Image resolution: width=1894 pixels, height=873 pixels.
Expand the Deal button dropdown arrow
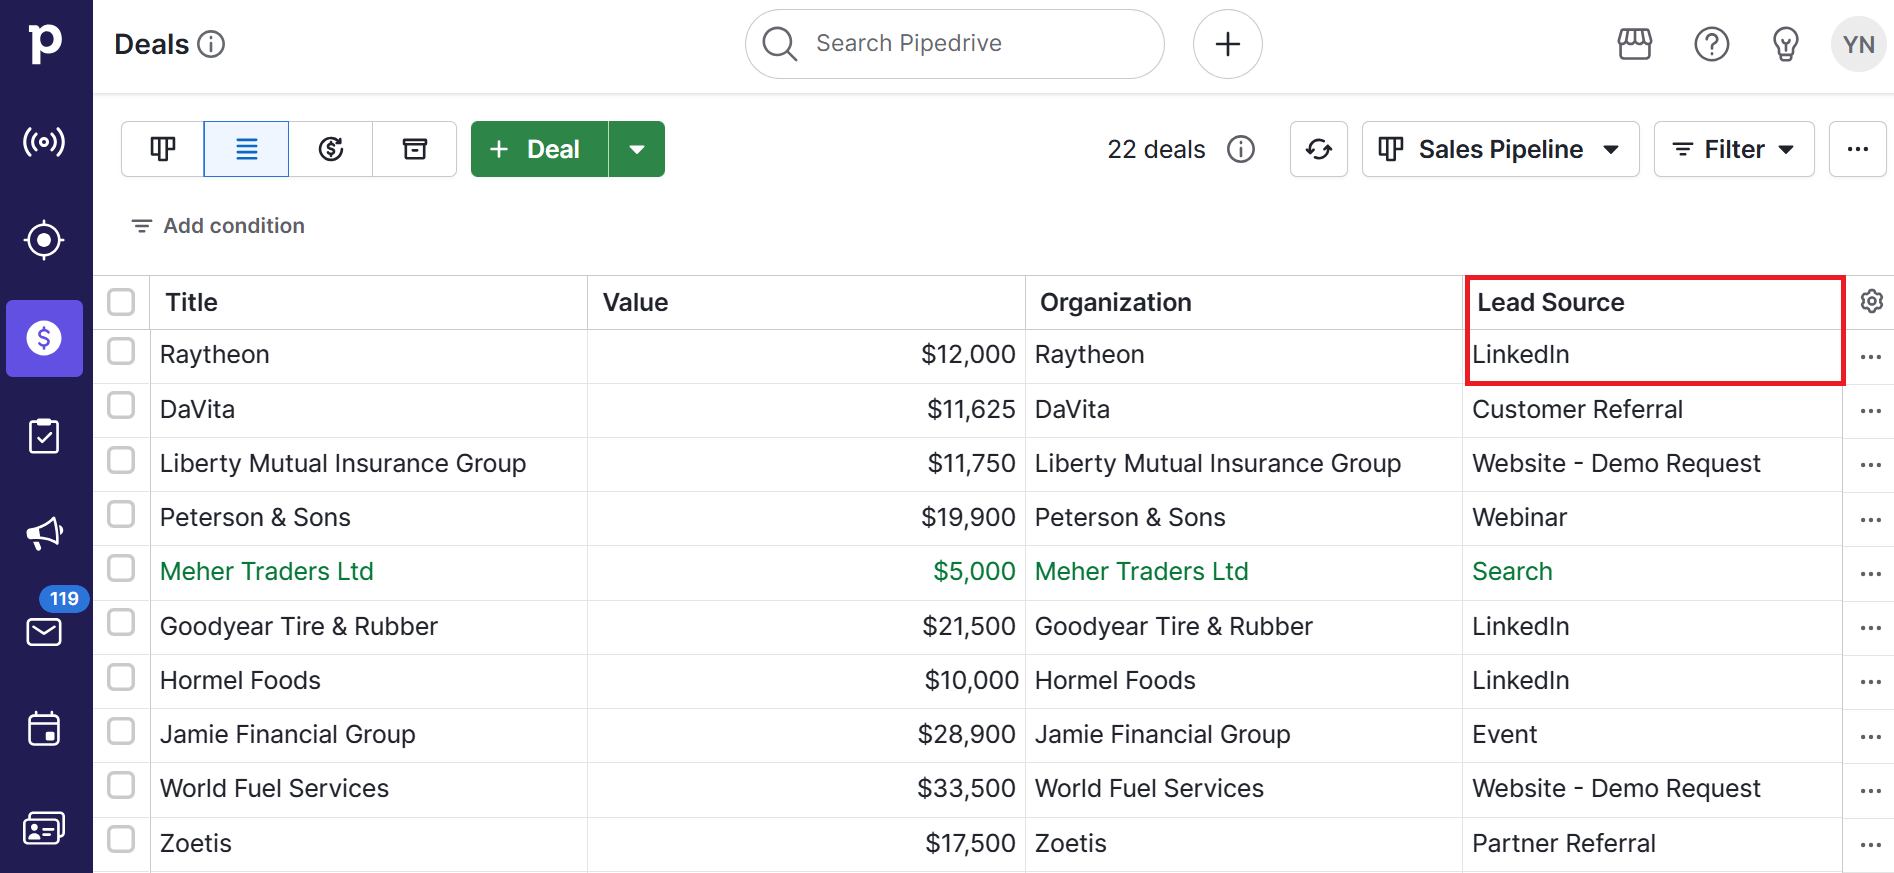(637, 149)
